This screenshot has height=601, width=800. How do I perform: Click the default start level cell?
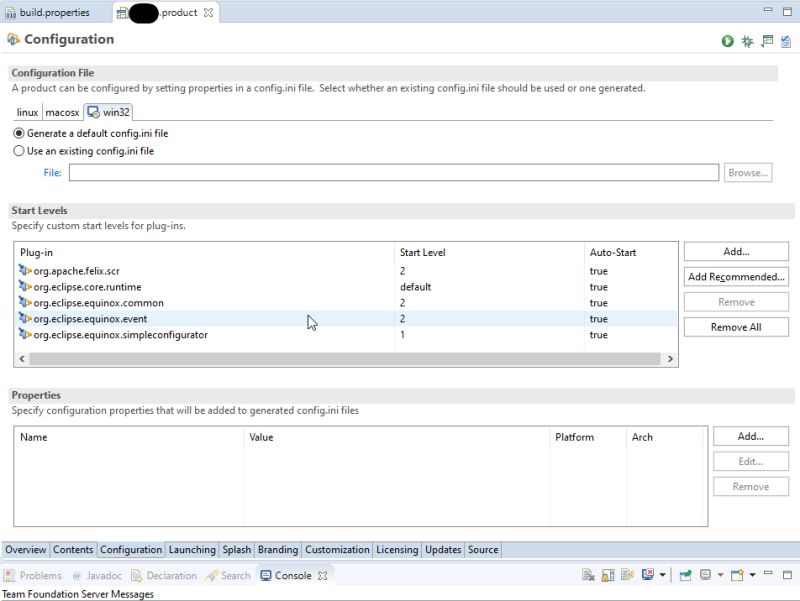point(415,287)
